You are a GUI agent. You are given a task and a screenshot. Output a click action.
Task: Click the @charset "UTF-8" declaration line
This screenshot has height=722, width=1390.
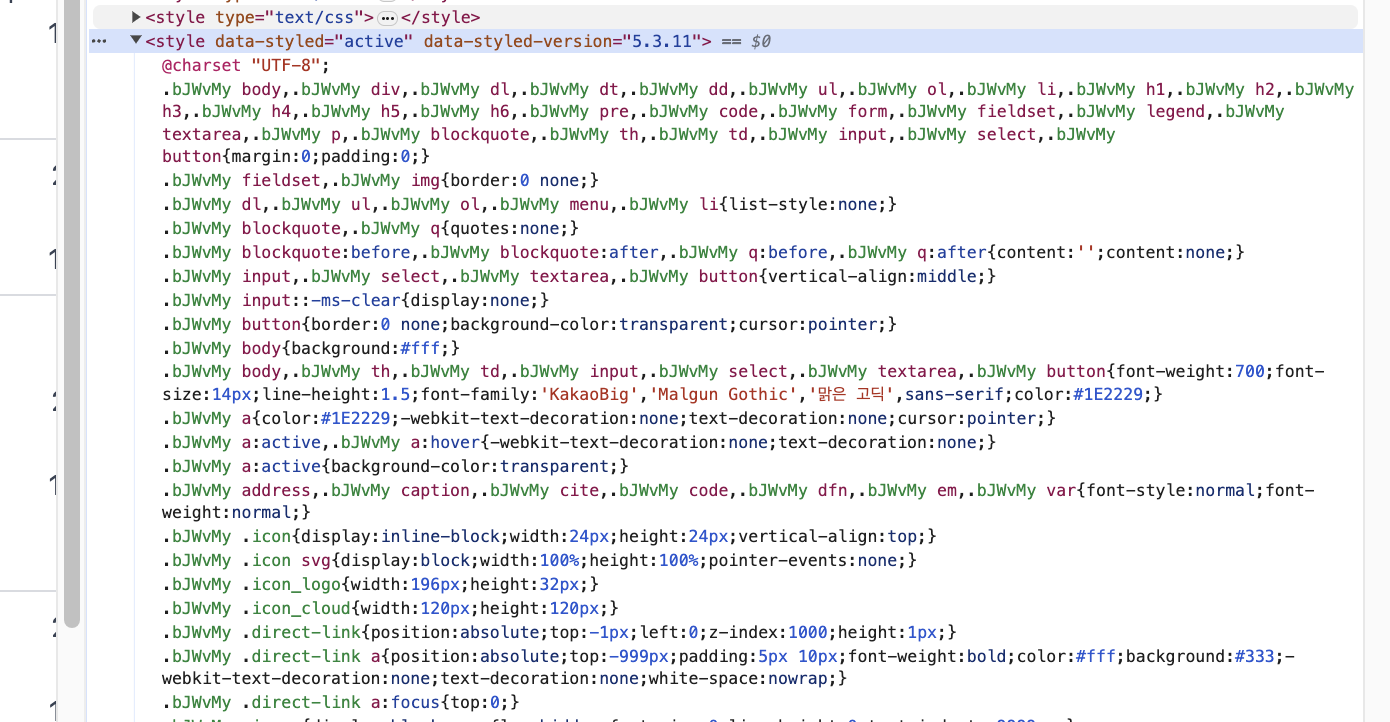pos(245,65)
